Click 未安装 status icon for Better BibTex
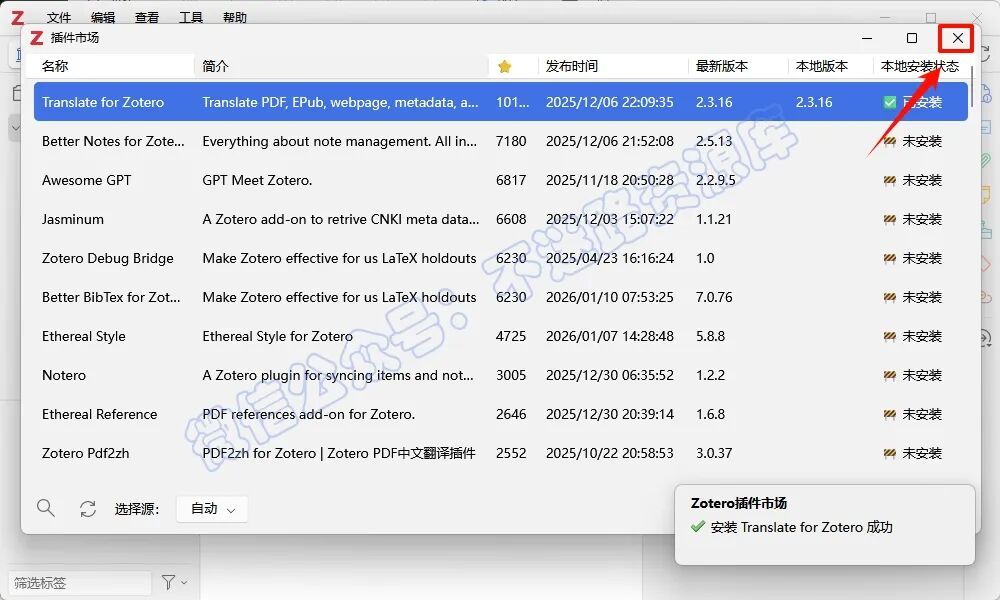This screenshot has width=1000, height=600. click(890, 297)
